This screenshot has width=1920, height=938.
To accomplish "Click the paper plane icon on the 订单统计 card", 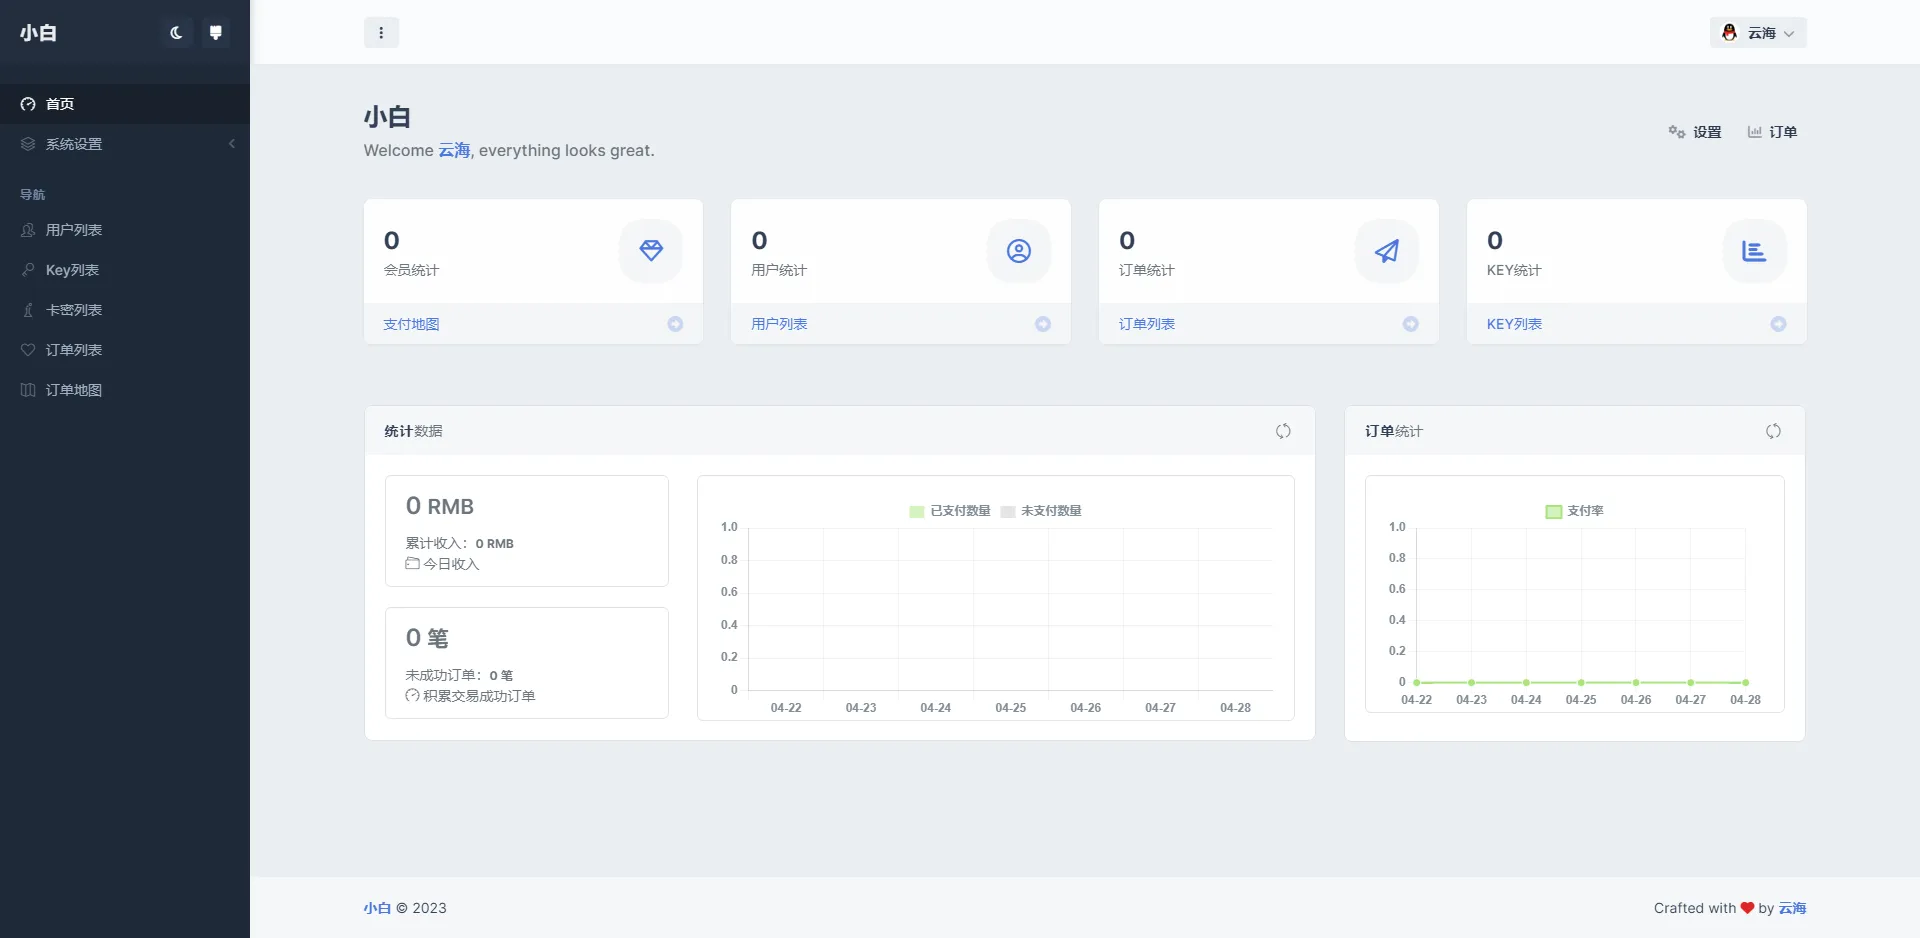I will (x=1387, y=251).
